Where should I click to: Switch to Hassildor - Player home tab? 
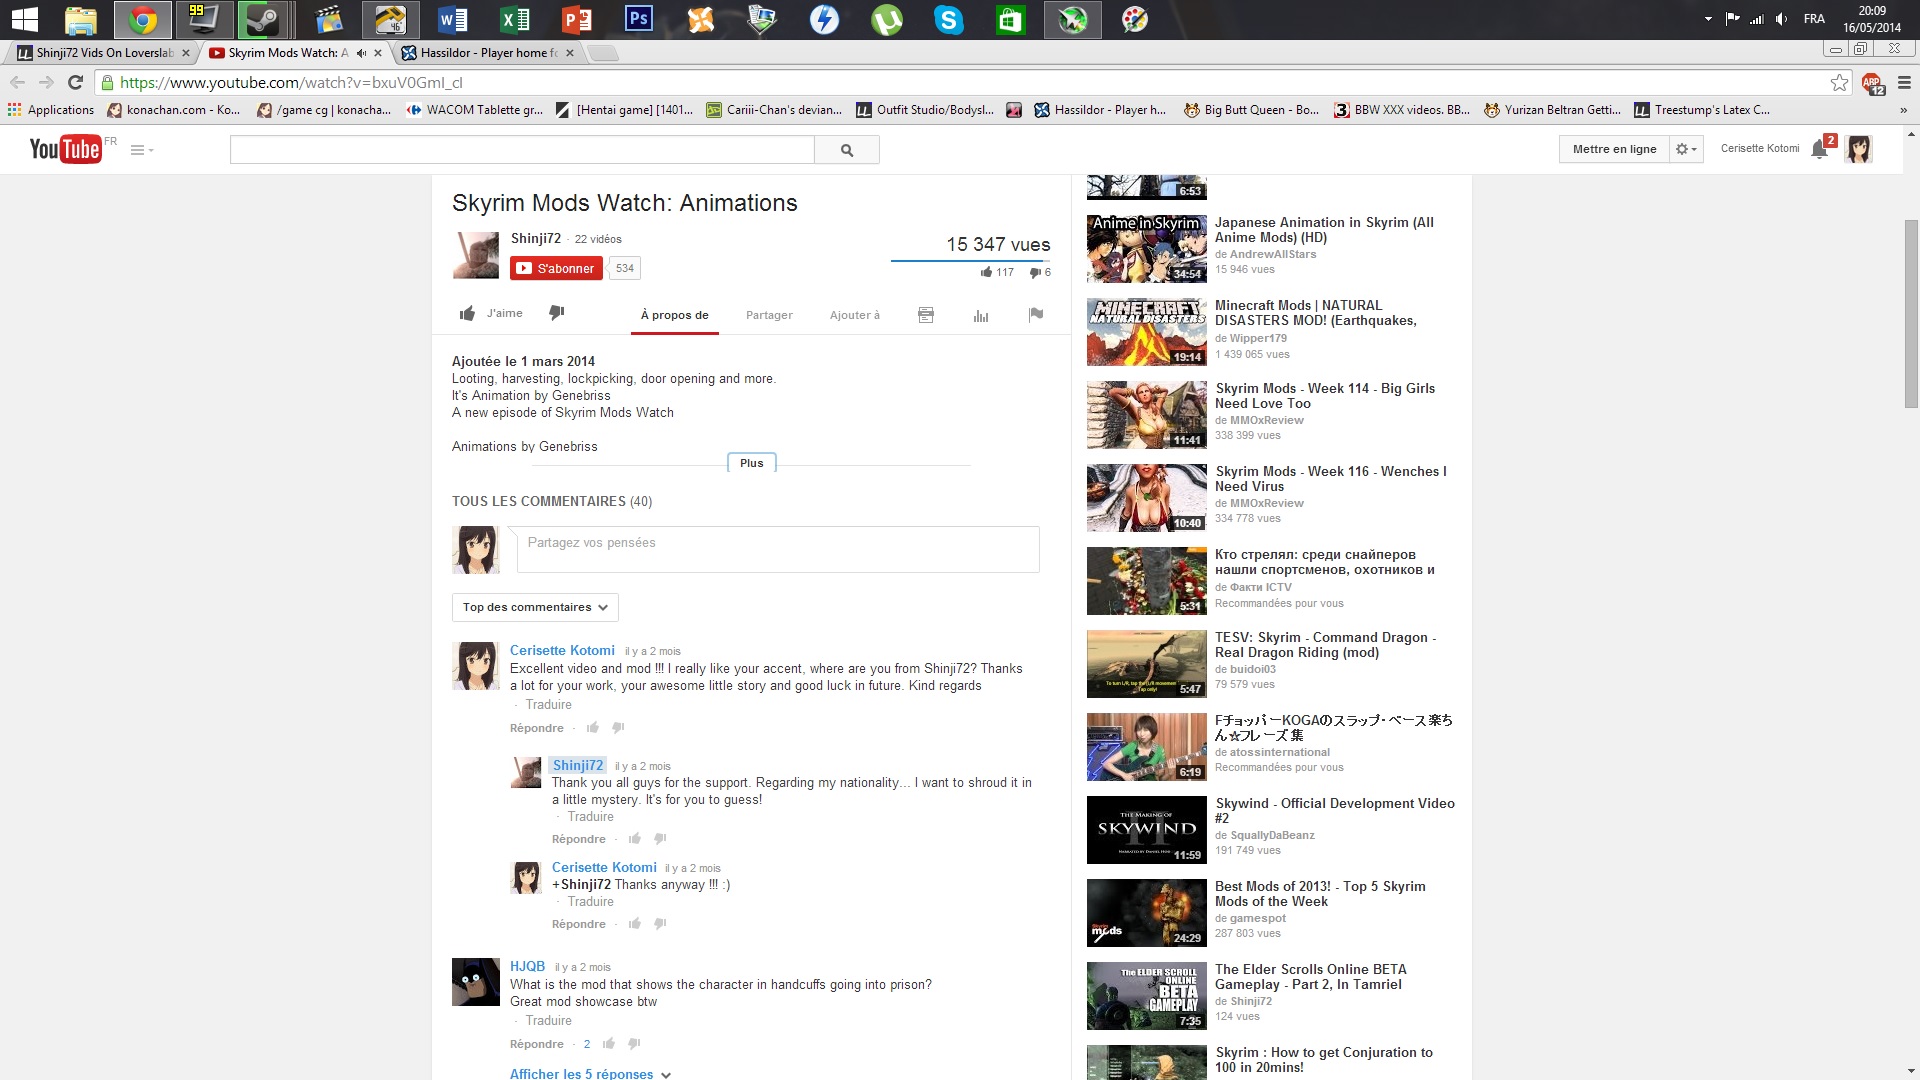pyautogui.click(x=489, y=53)
